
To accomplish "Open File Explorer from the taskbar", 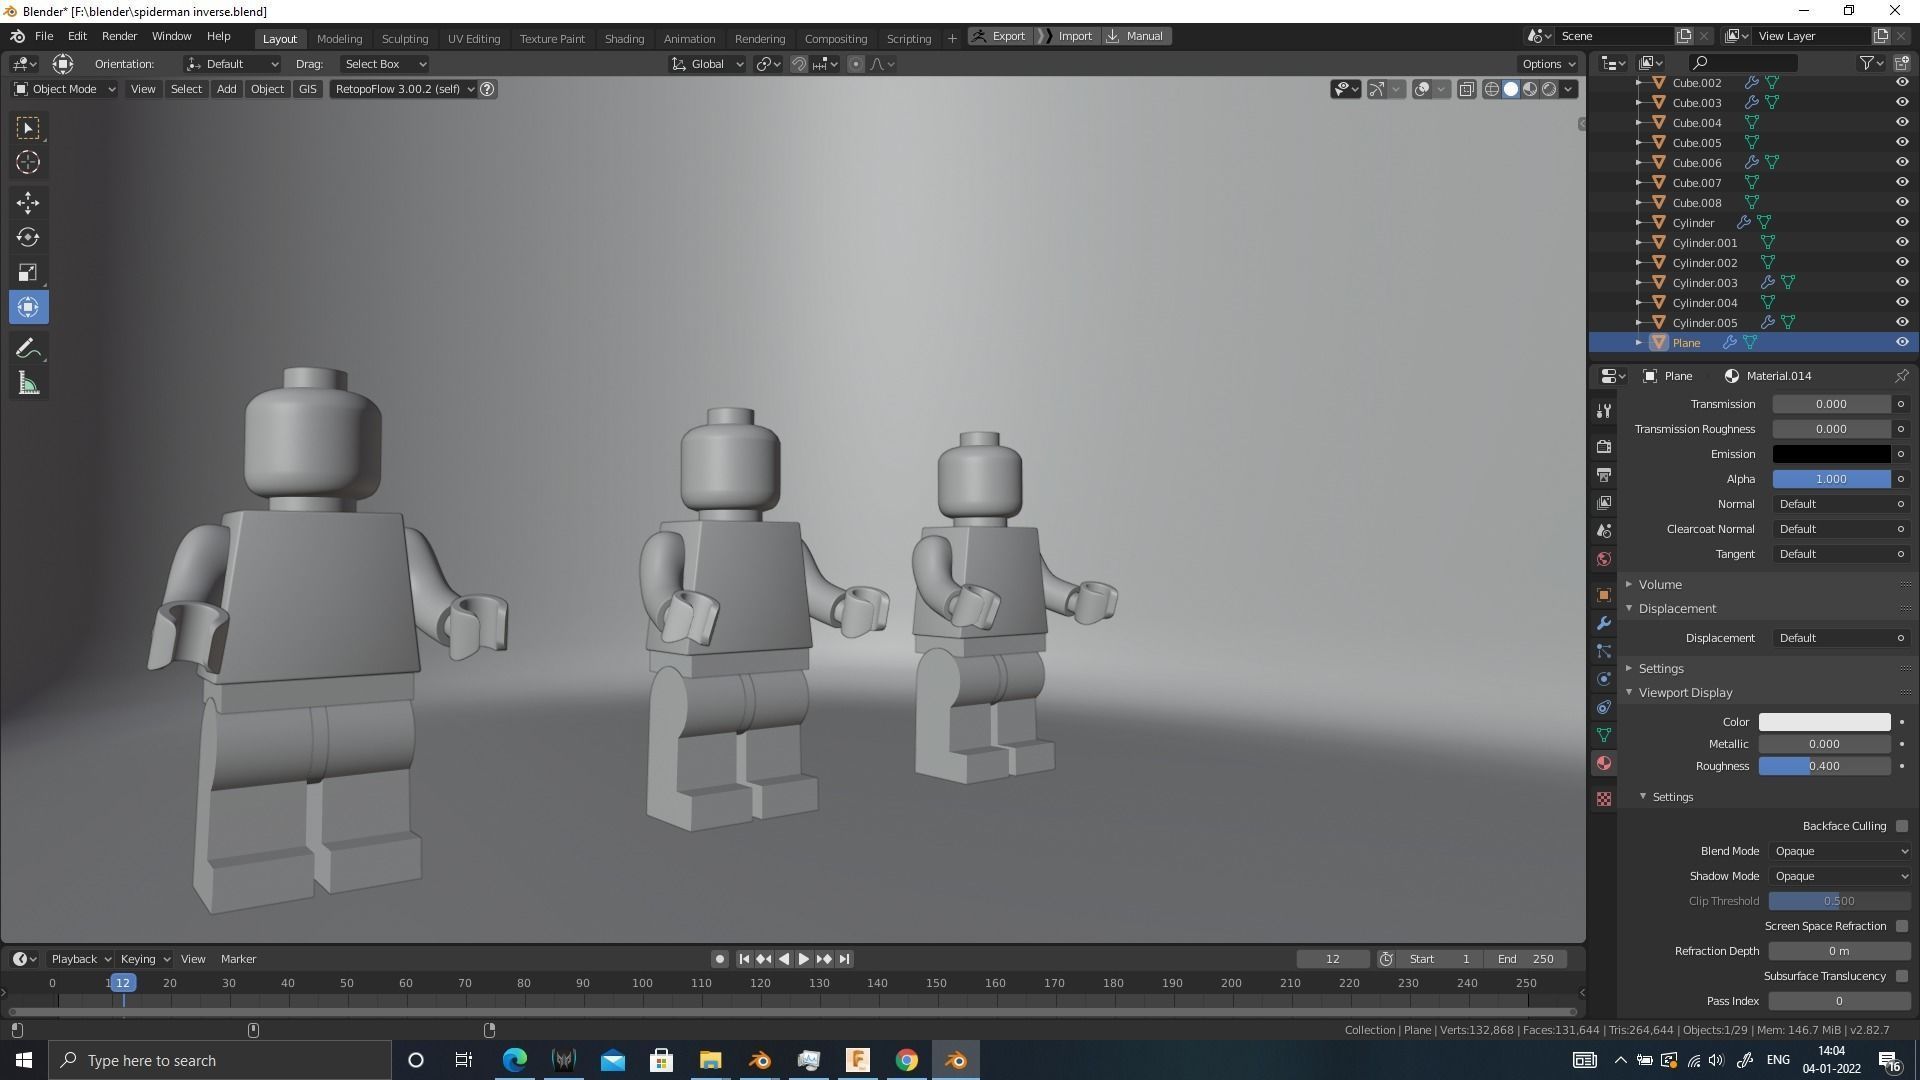I will point(710,1060).
